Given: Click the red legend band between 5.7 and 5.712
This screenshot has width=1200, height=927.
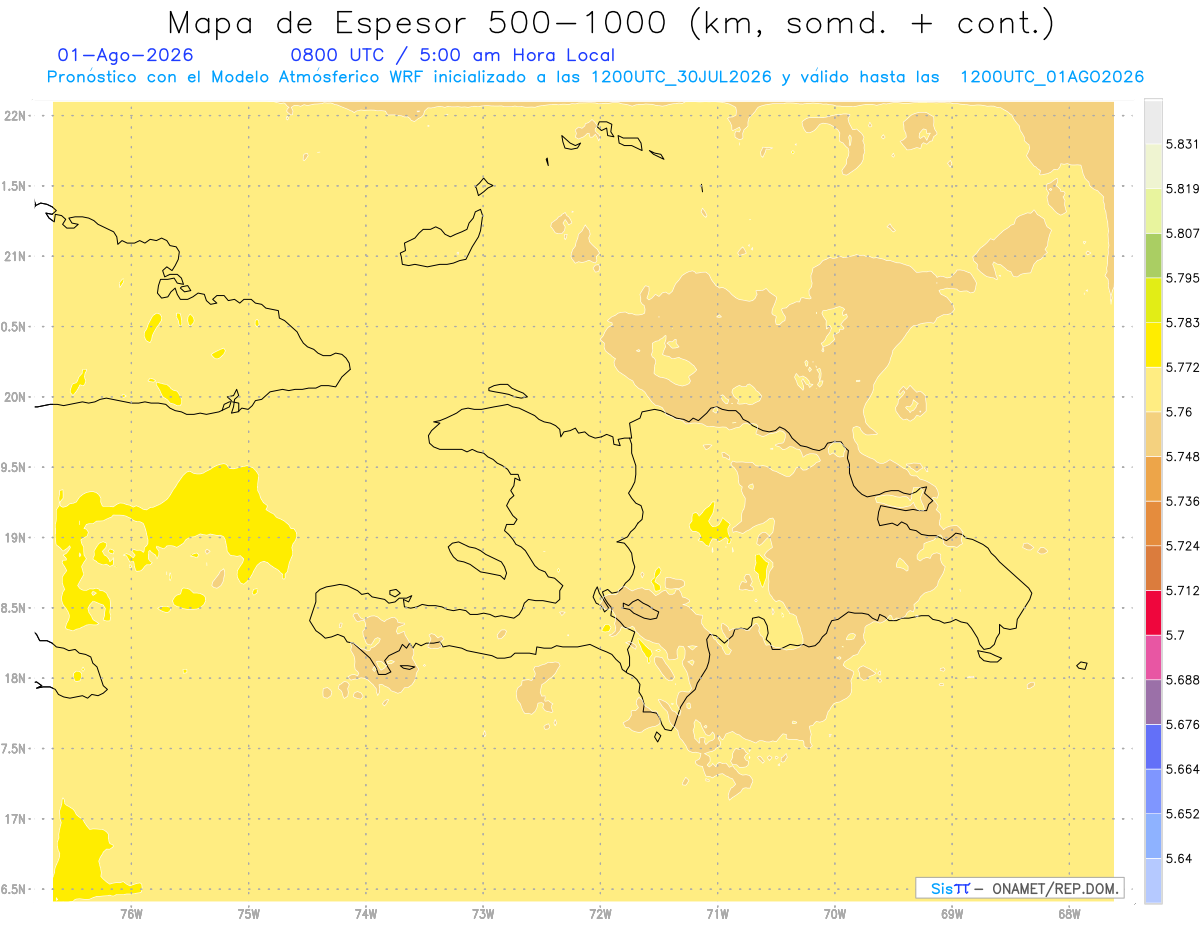Looking at the screenshot, I should 1153,612.
